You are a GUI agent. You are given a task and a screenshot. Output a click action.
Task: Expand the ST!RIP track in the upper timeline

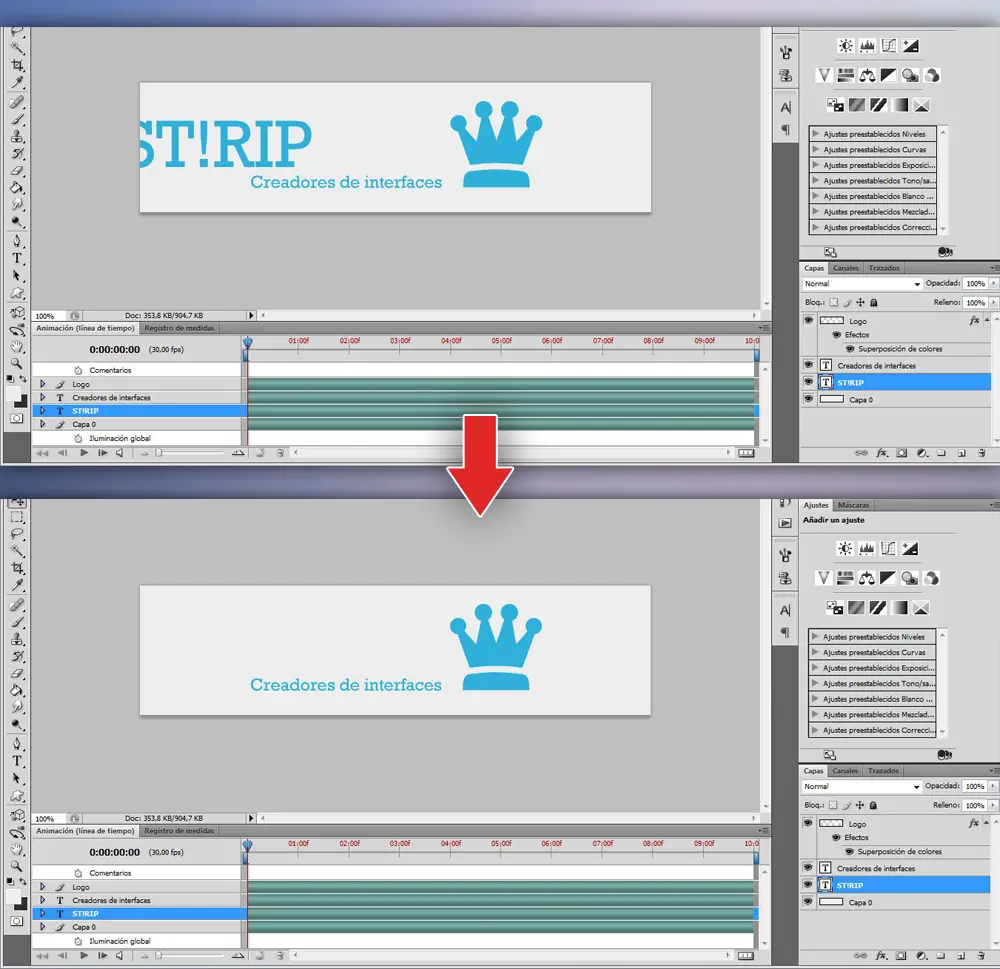pyautogui.click(x=43, y=411)
